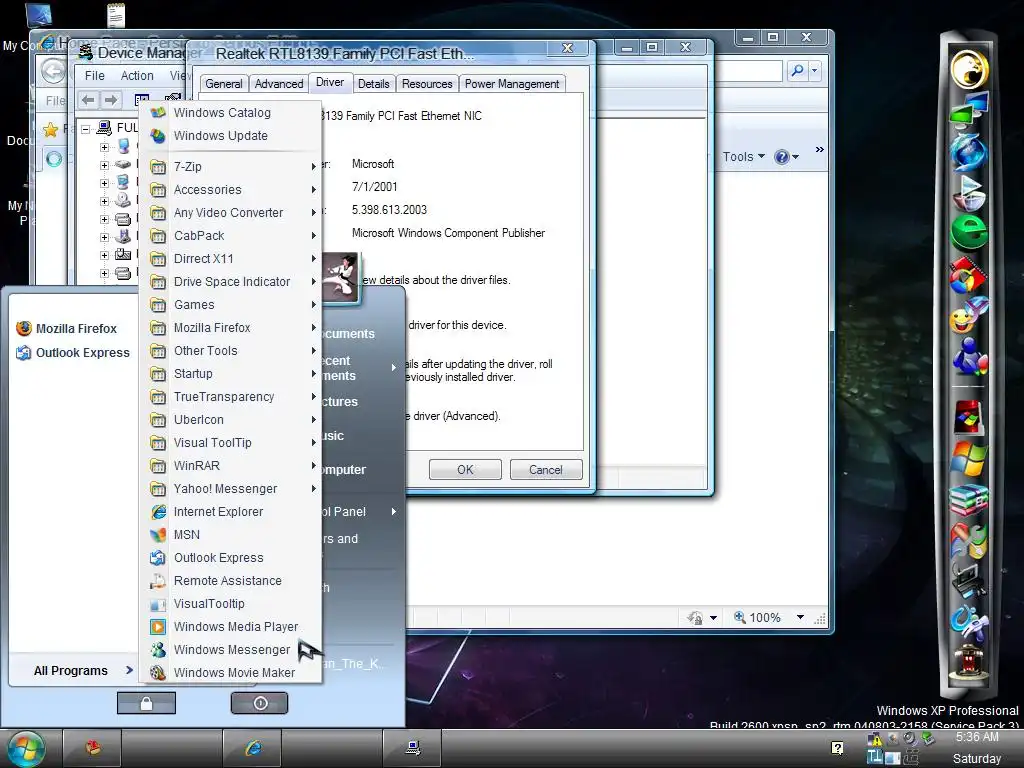Open the 100% zoom level dropdown
This screenshot has width=1024, height=768.
[x=800, y=618]
